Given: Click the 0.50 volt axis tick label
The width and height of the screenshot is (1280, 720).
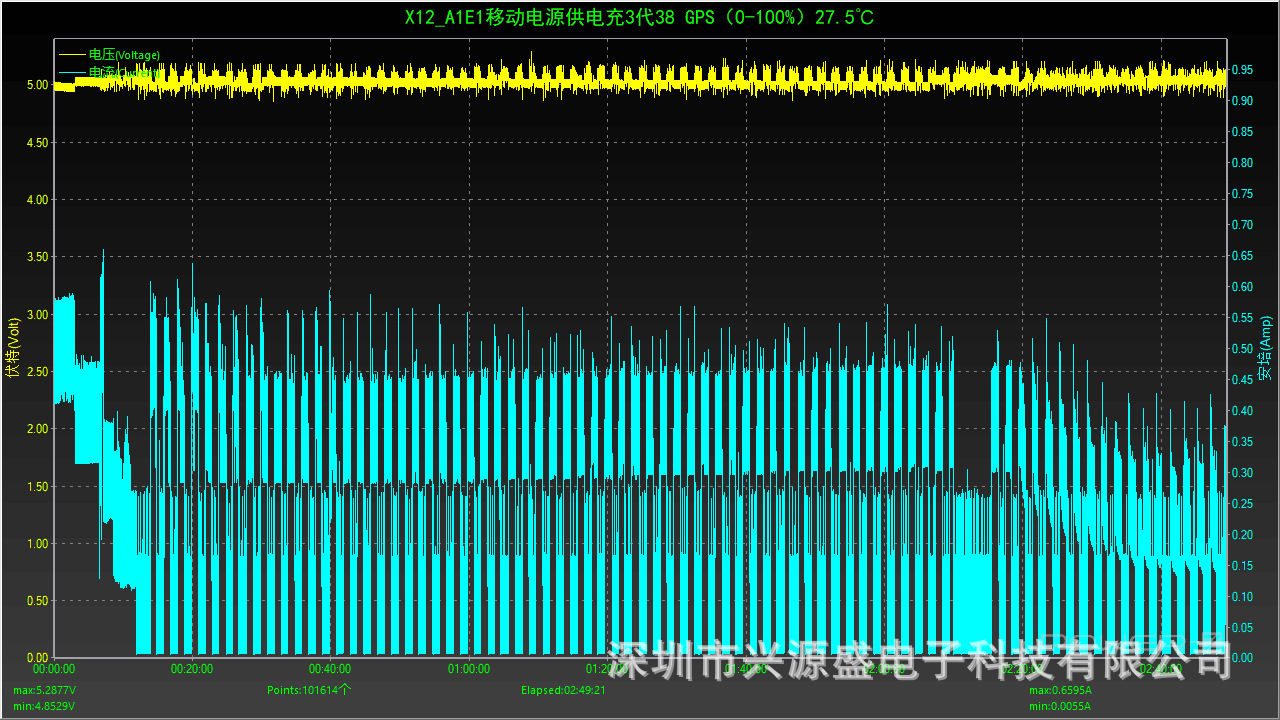Looking at the screenshot, I should coord(37,601).
